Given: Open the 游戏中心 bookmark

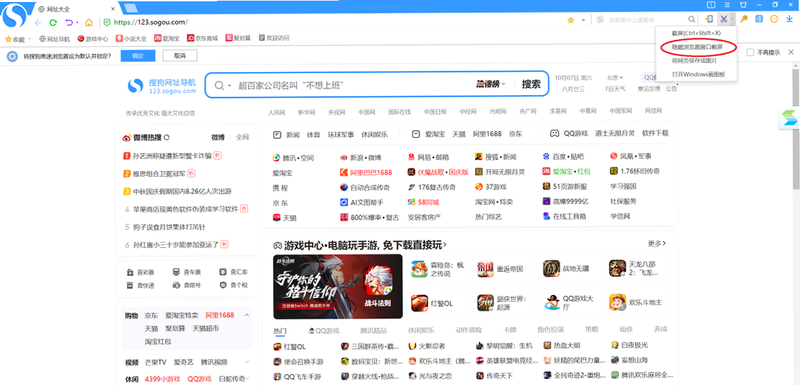Looking at the screenshot, I should point(93,38).
